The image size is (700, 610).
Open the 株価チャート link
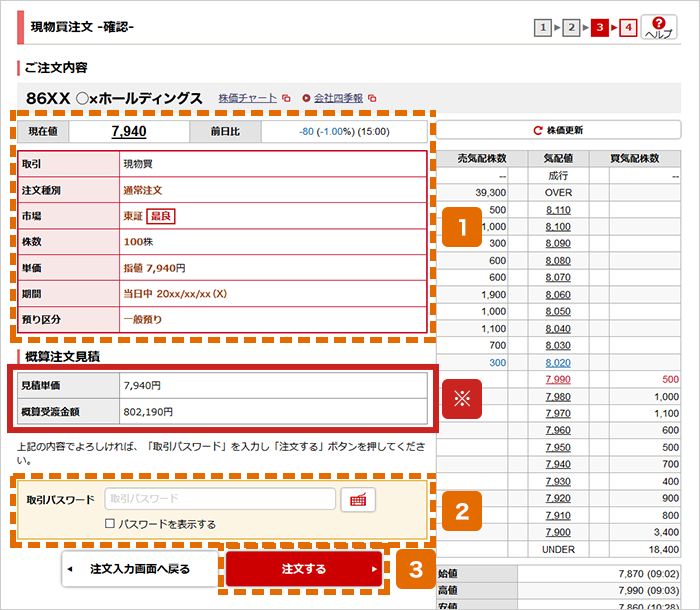click(248, 98)
